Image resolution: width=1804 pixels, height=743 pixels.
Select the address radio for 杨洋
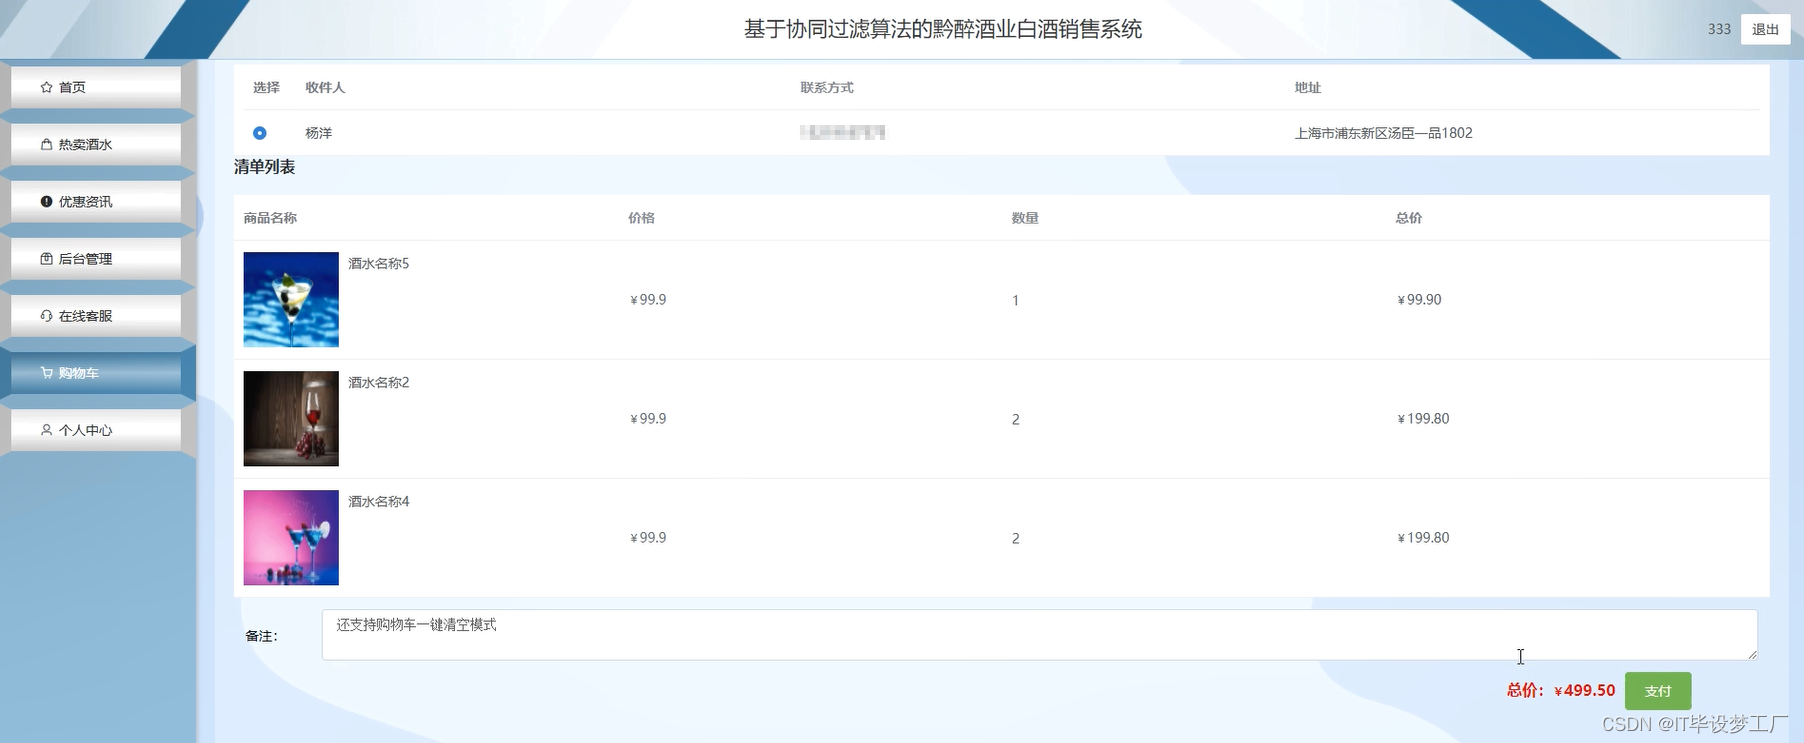point(260,133)
